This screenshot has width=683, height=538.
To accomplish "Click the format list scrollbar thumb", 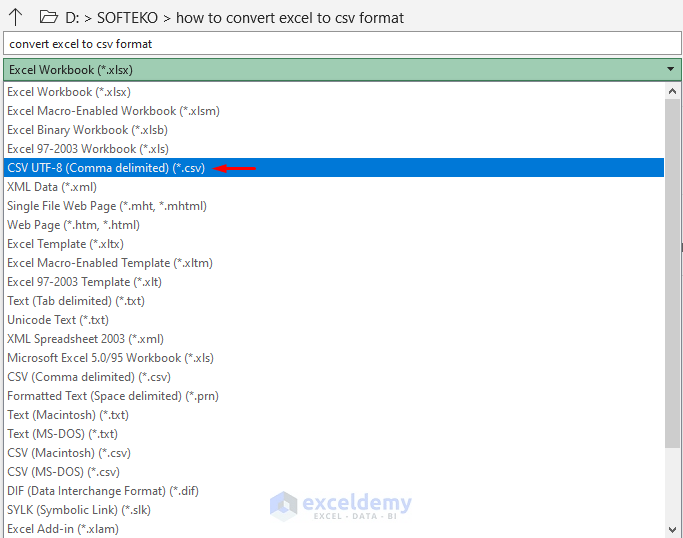I will 672,273.
